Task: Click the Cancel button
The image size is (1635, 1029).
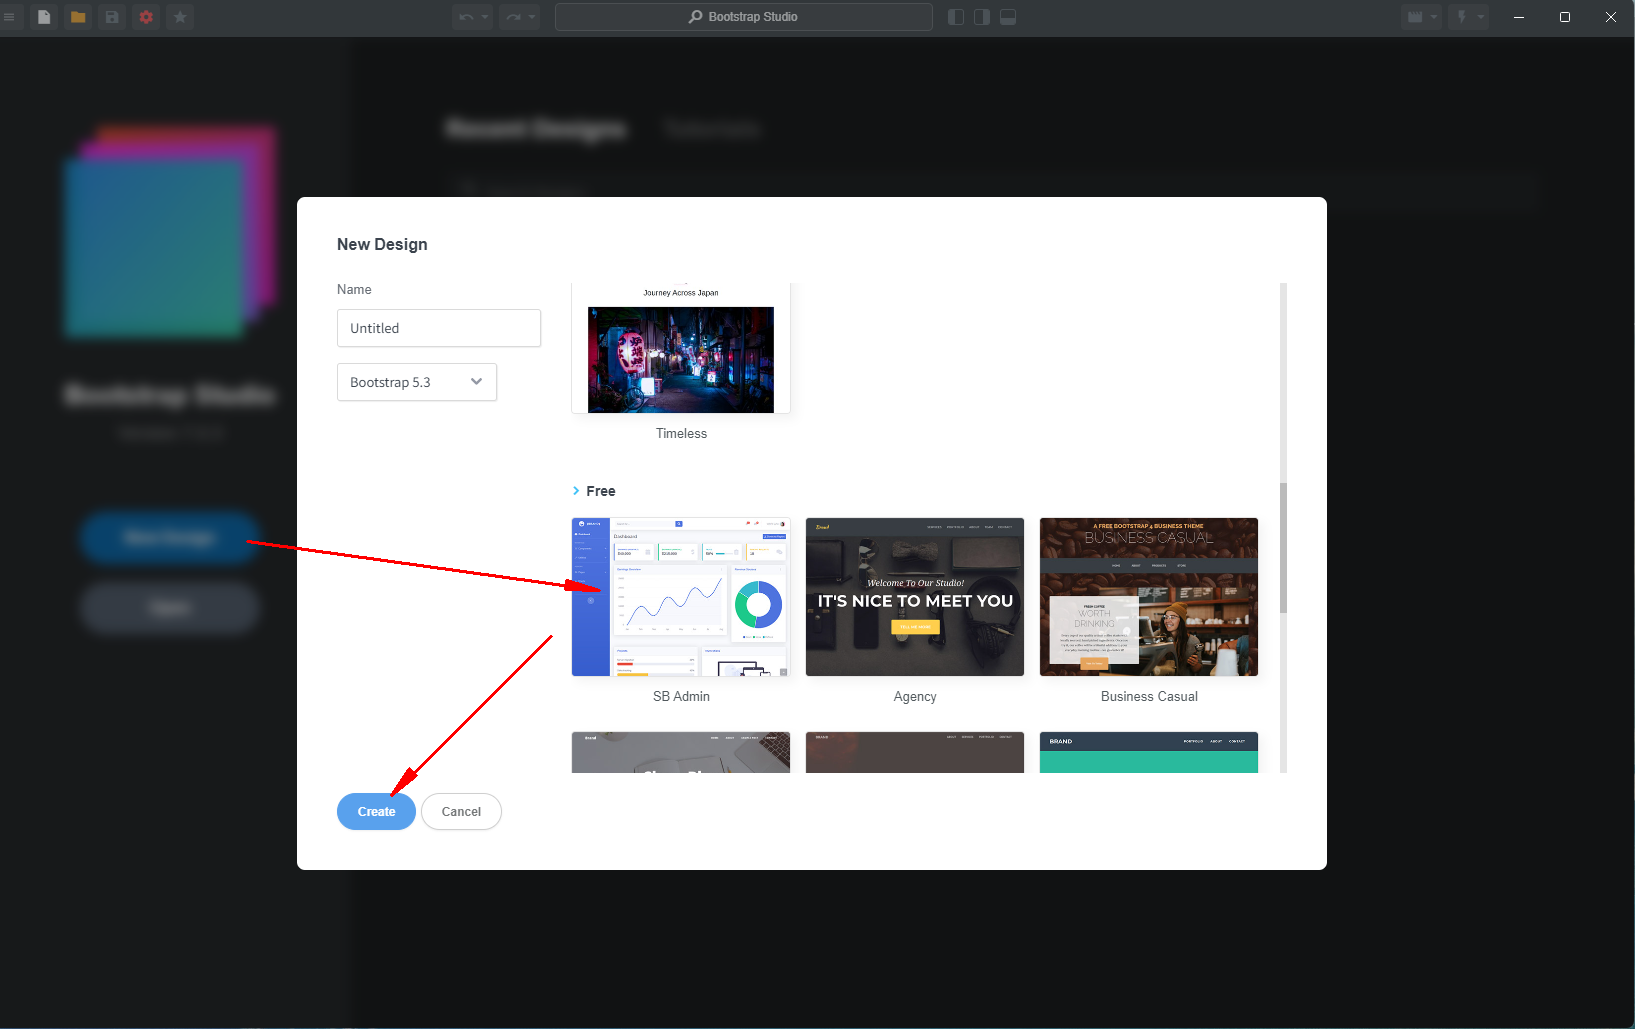Action: point(461,812)
